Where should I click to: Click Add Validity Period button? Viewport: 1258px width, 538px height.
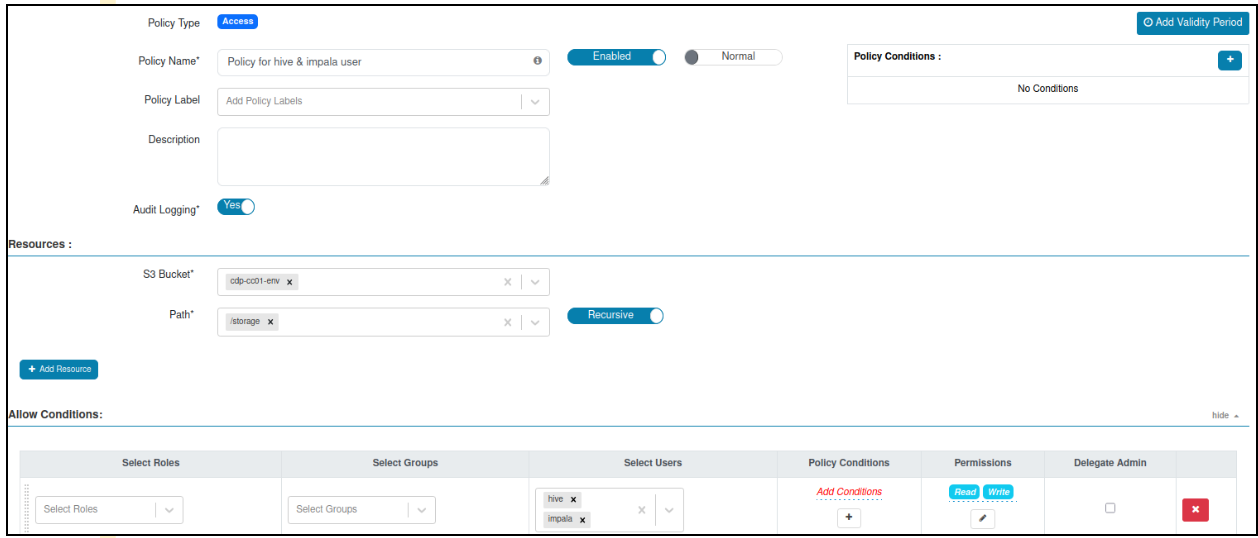coord(1192,22)
